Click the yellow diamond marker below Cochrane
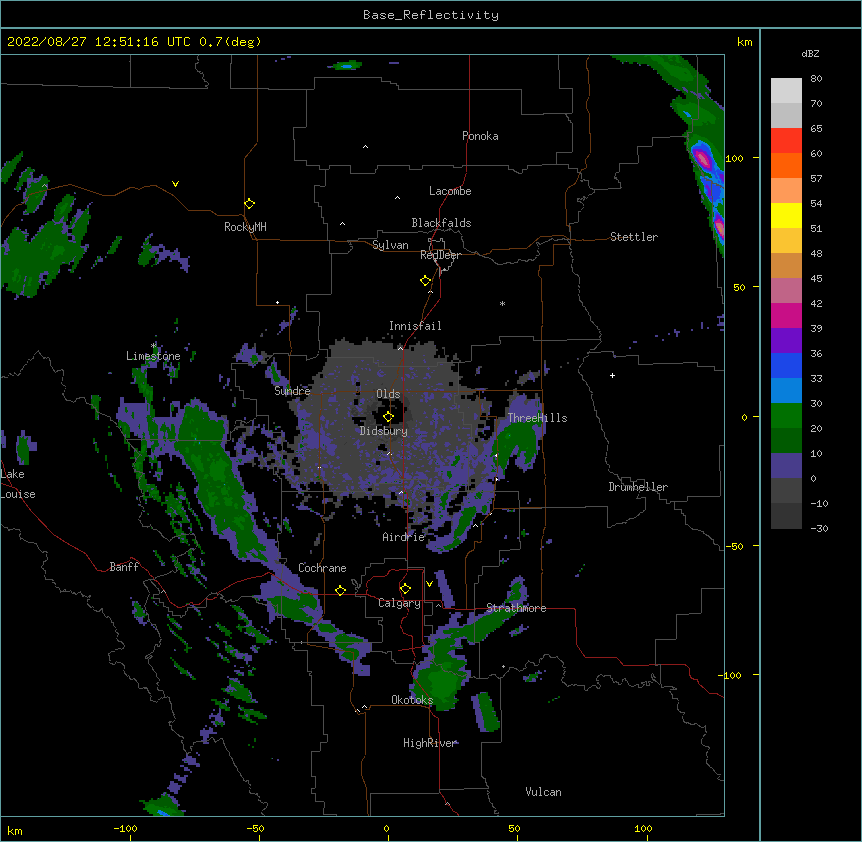 pyautogui.click(x=340, y=590)
